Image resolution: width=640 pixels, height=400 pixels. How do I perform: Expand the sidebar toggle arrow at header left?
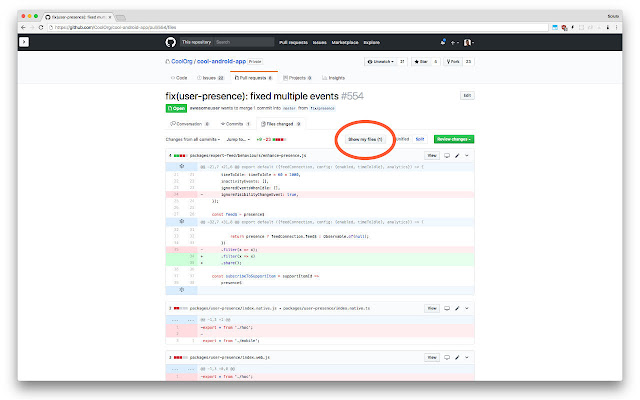click(x=24, y=42)
